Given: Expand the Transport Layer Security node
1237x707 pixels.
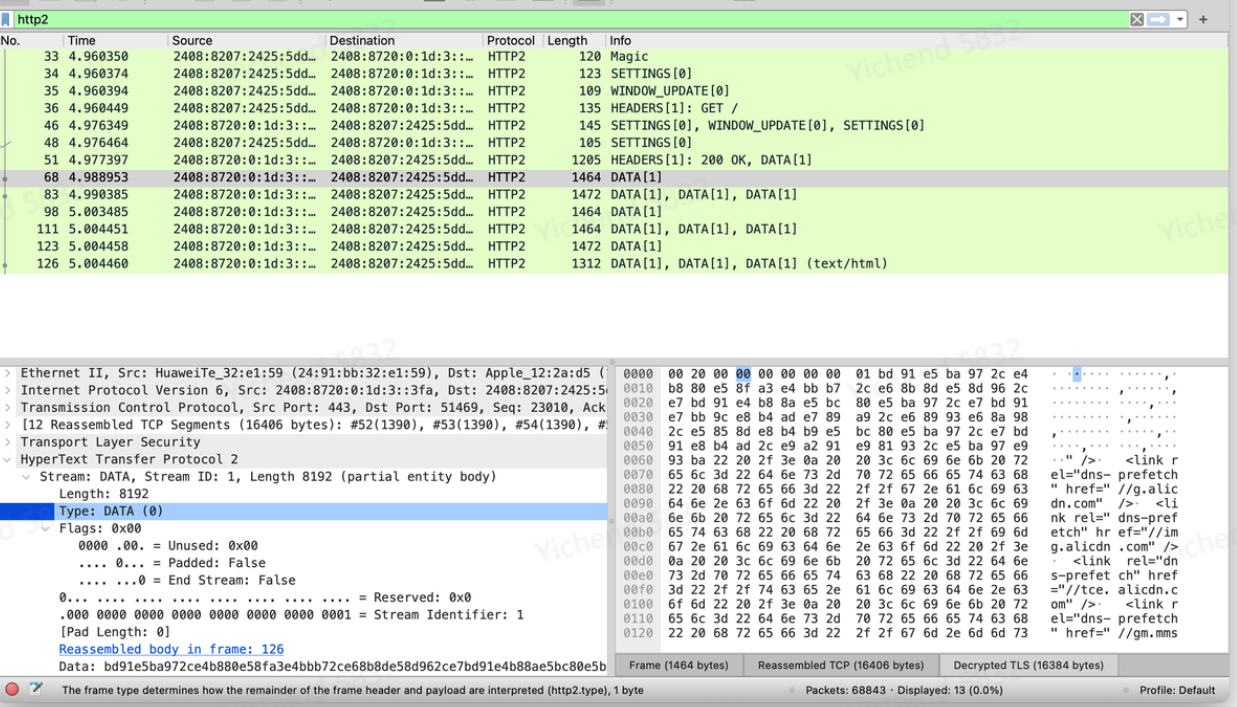Looking at the screenshot, I should point(9,442).
